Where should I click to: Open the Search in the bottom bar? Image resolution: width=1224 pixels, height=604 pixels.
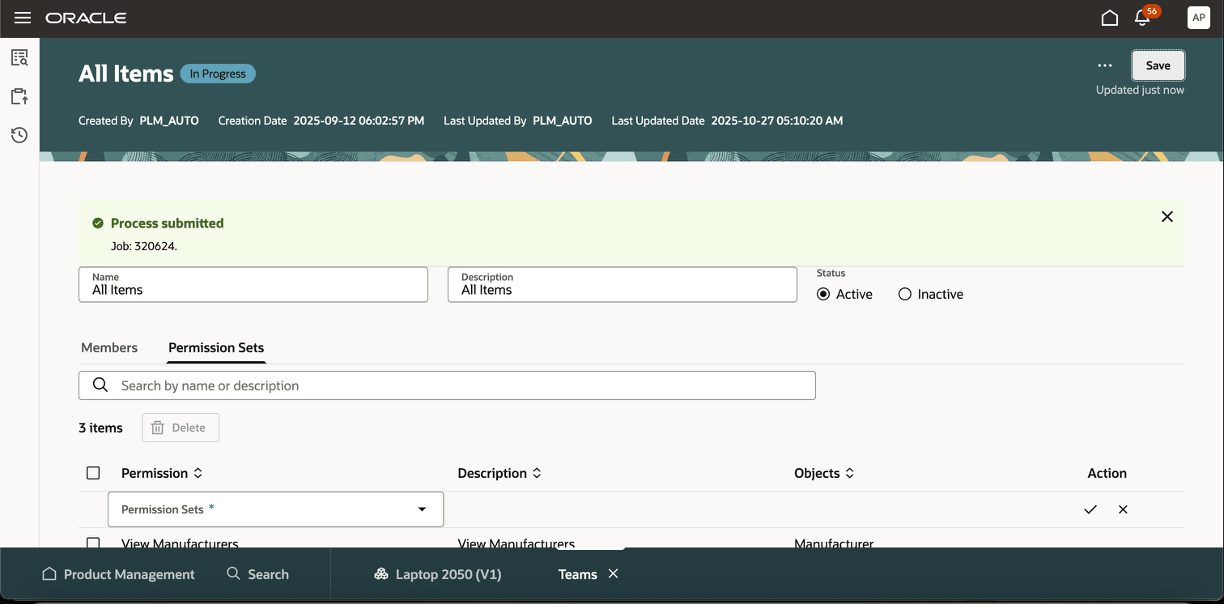point(257,573)
